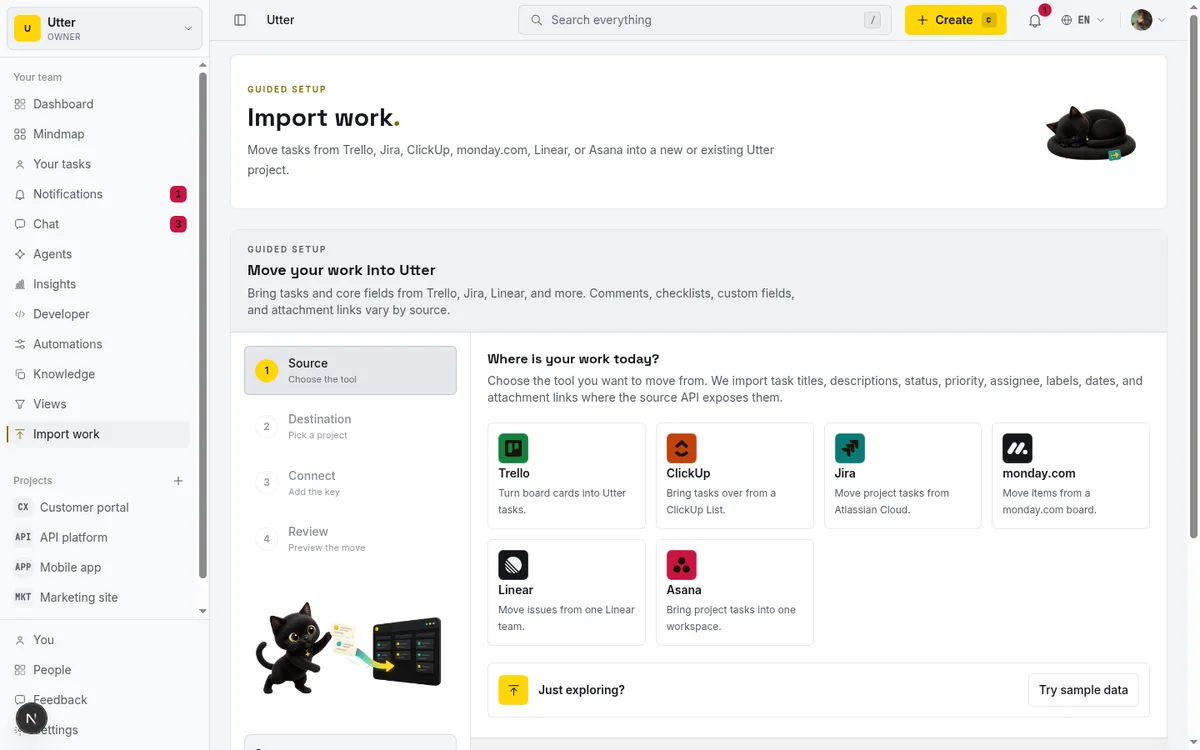Open Chat in the sidebar
The image size is (1200, 750).
click(99, 224)
